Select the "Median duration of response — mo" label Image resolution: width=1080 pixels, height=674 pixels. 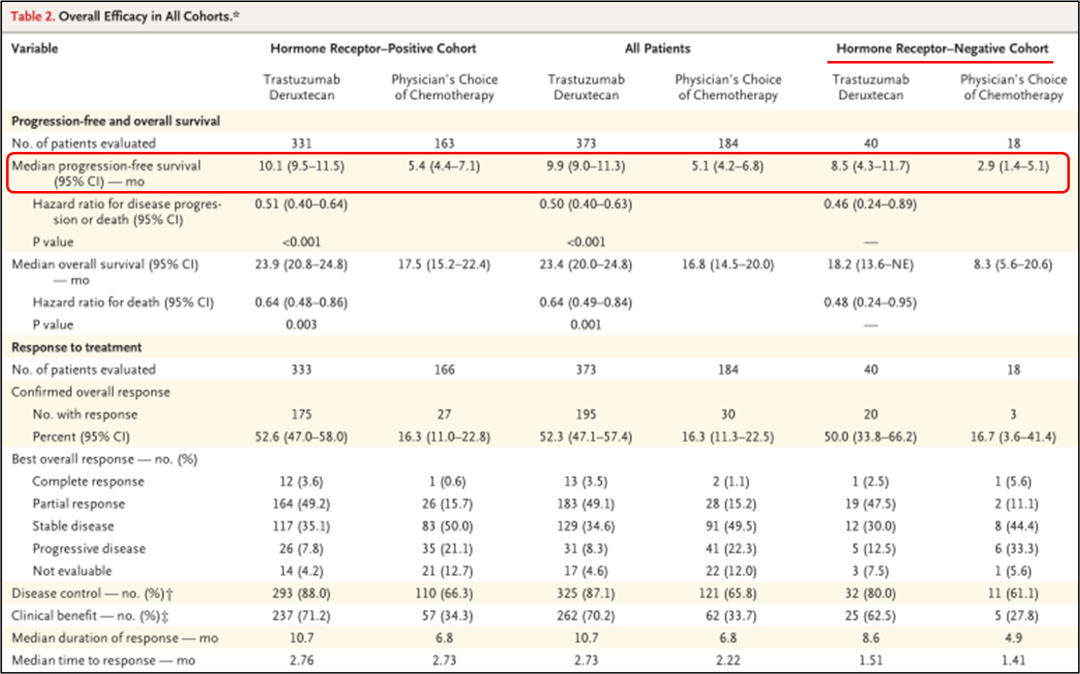[x=115, y=638]
